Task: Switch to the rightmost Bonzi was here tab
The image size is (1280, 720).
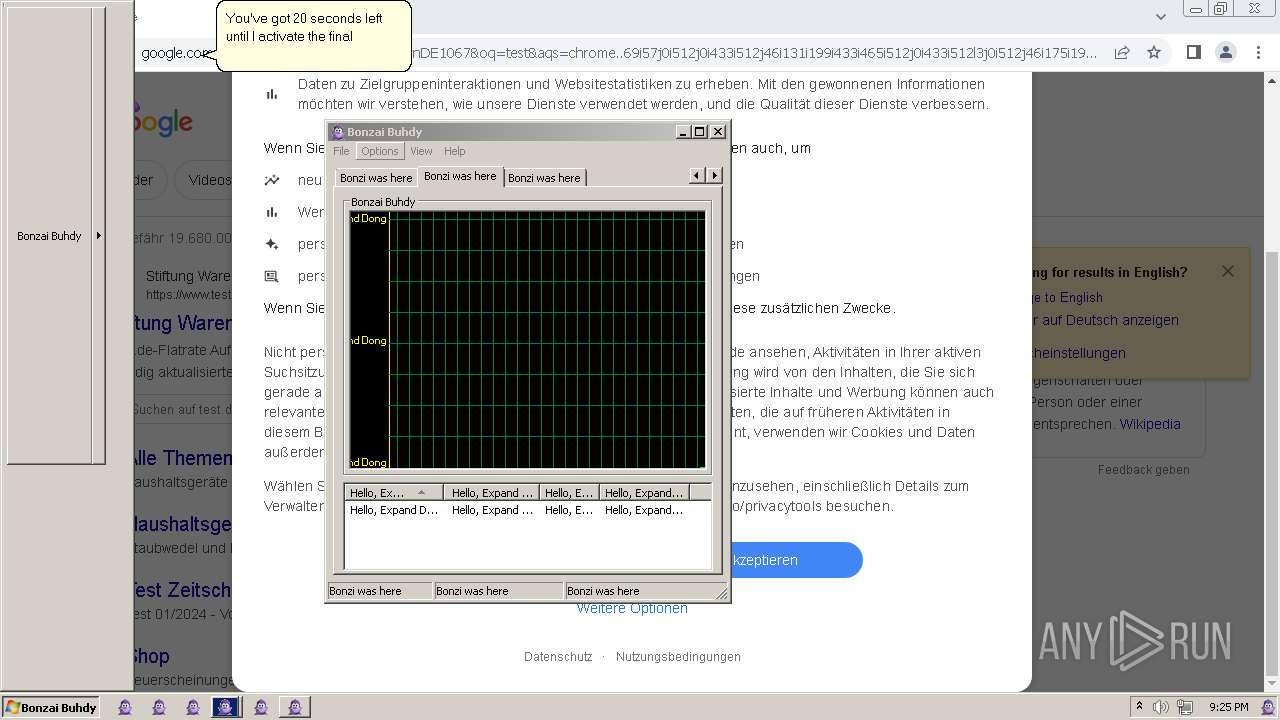Action: [544, 178]
